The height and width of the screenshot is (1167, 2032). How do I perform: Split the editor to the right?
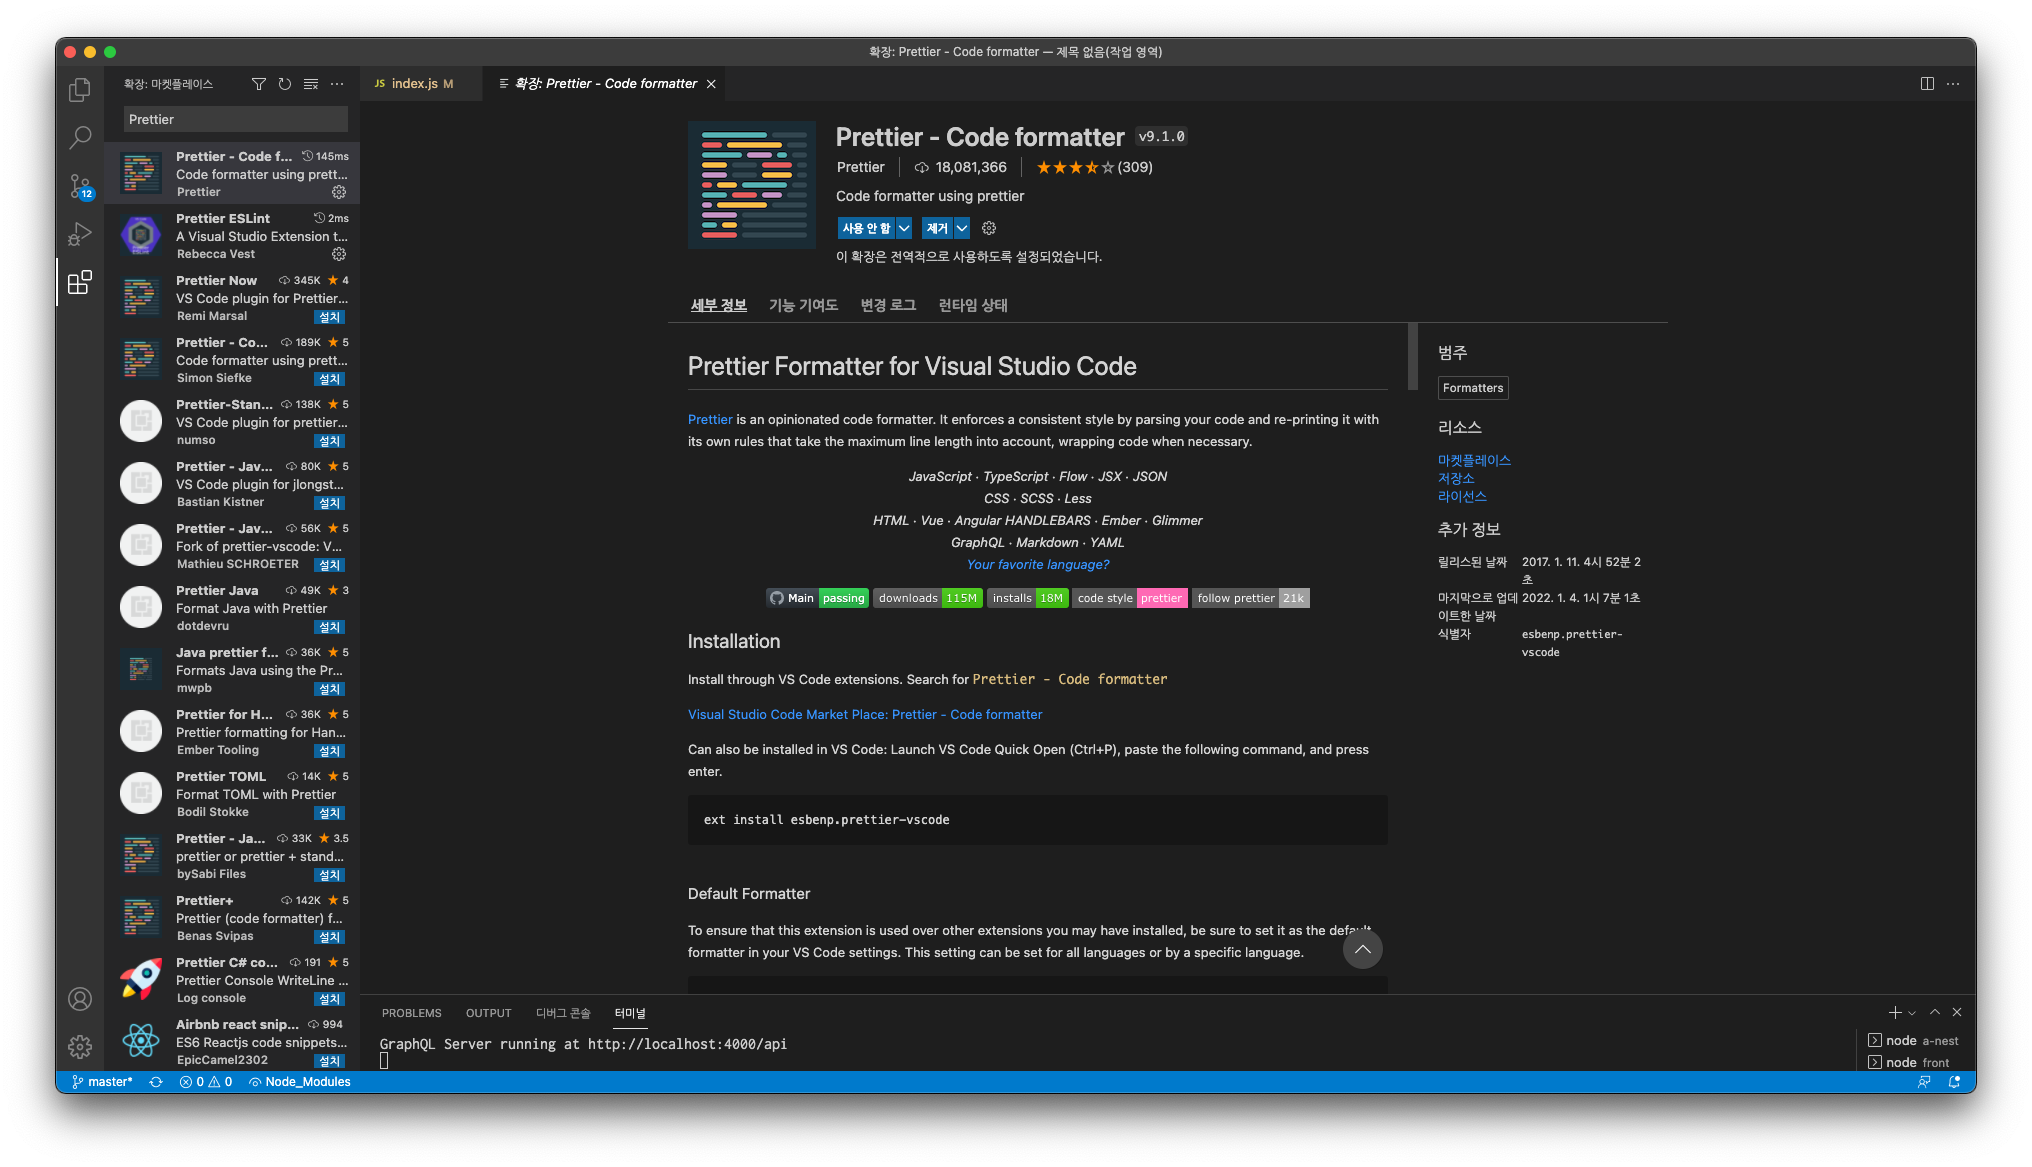coord(1927,84)
